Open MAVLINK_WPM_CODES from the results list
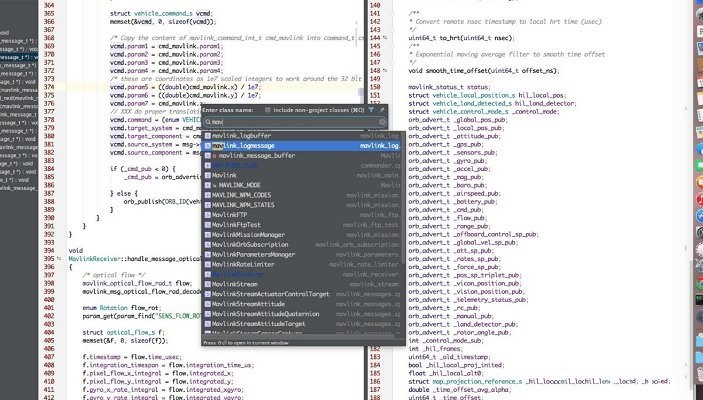The height and width of the screenshot is (400, 703). pos(303,195)
